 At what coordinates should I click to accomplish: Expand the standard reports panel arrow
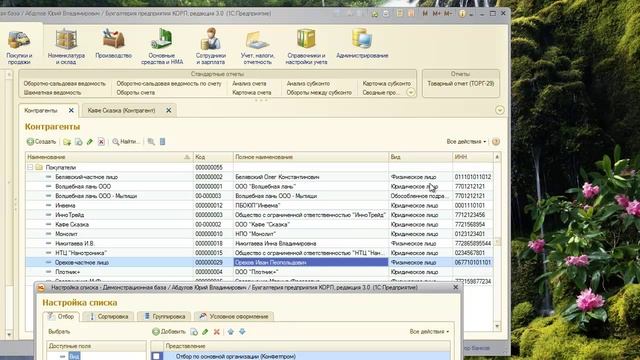411,93
